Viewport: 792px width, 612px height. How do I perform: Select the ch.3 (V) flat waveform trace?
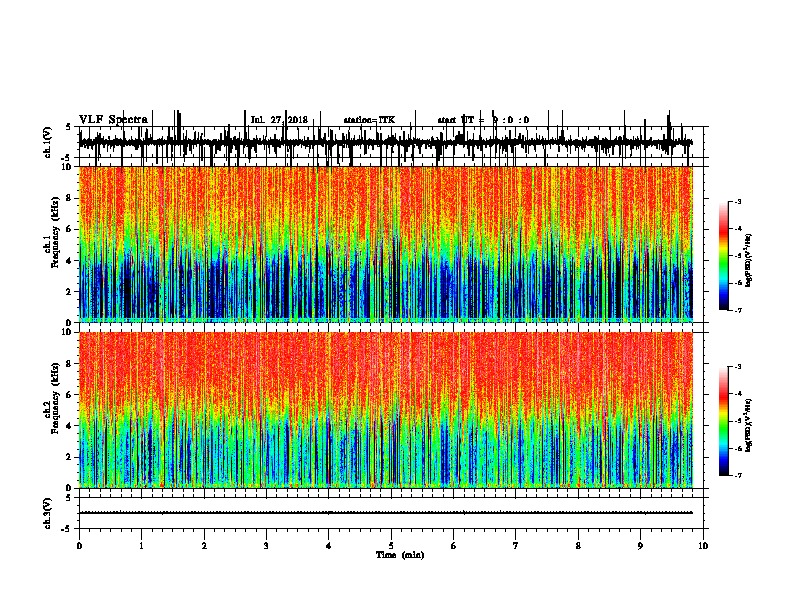click(386, 513)
